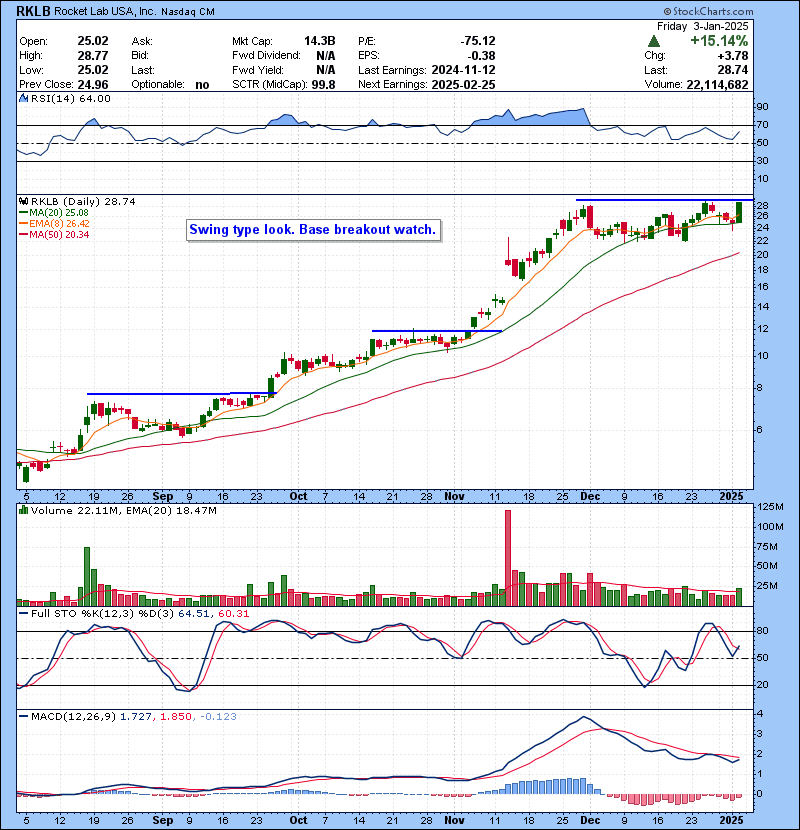Click the Prev Close value 24.96

click(93, 84)
